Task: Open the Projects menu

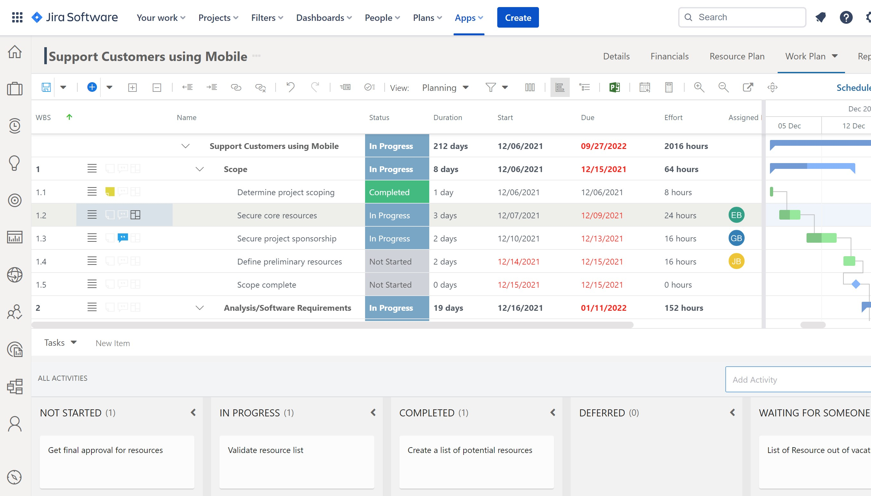Action: 218,18
